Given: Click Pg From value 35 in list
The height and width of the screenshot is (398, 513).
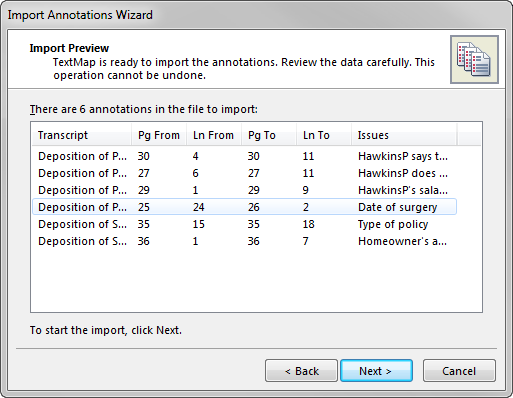Looking at the screenshot, I should point(144,224).
